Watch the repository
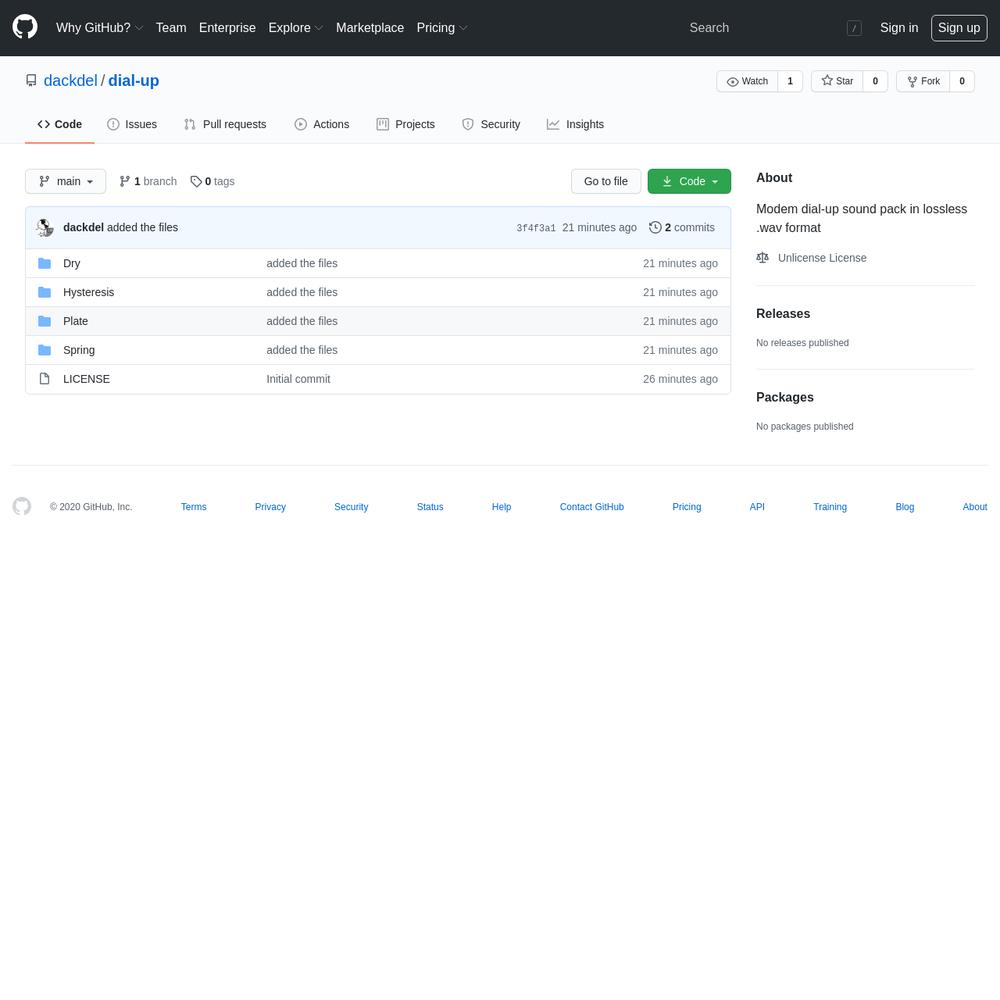 [747, 81]
